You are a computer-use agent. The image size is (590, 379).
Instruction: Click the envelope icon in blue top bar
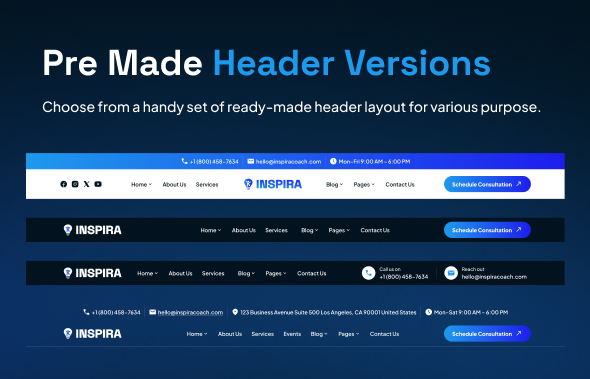point(251,161)
